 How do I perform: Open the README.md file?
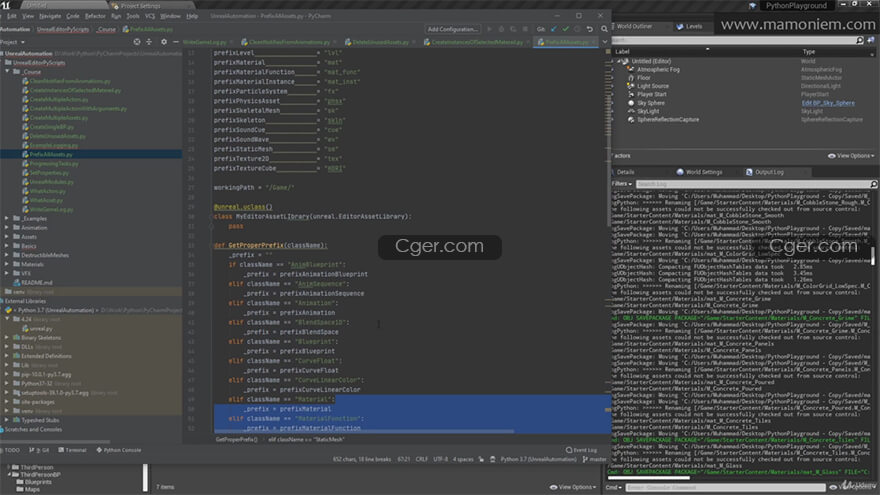pyautogui.click(x=36, y=283)
